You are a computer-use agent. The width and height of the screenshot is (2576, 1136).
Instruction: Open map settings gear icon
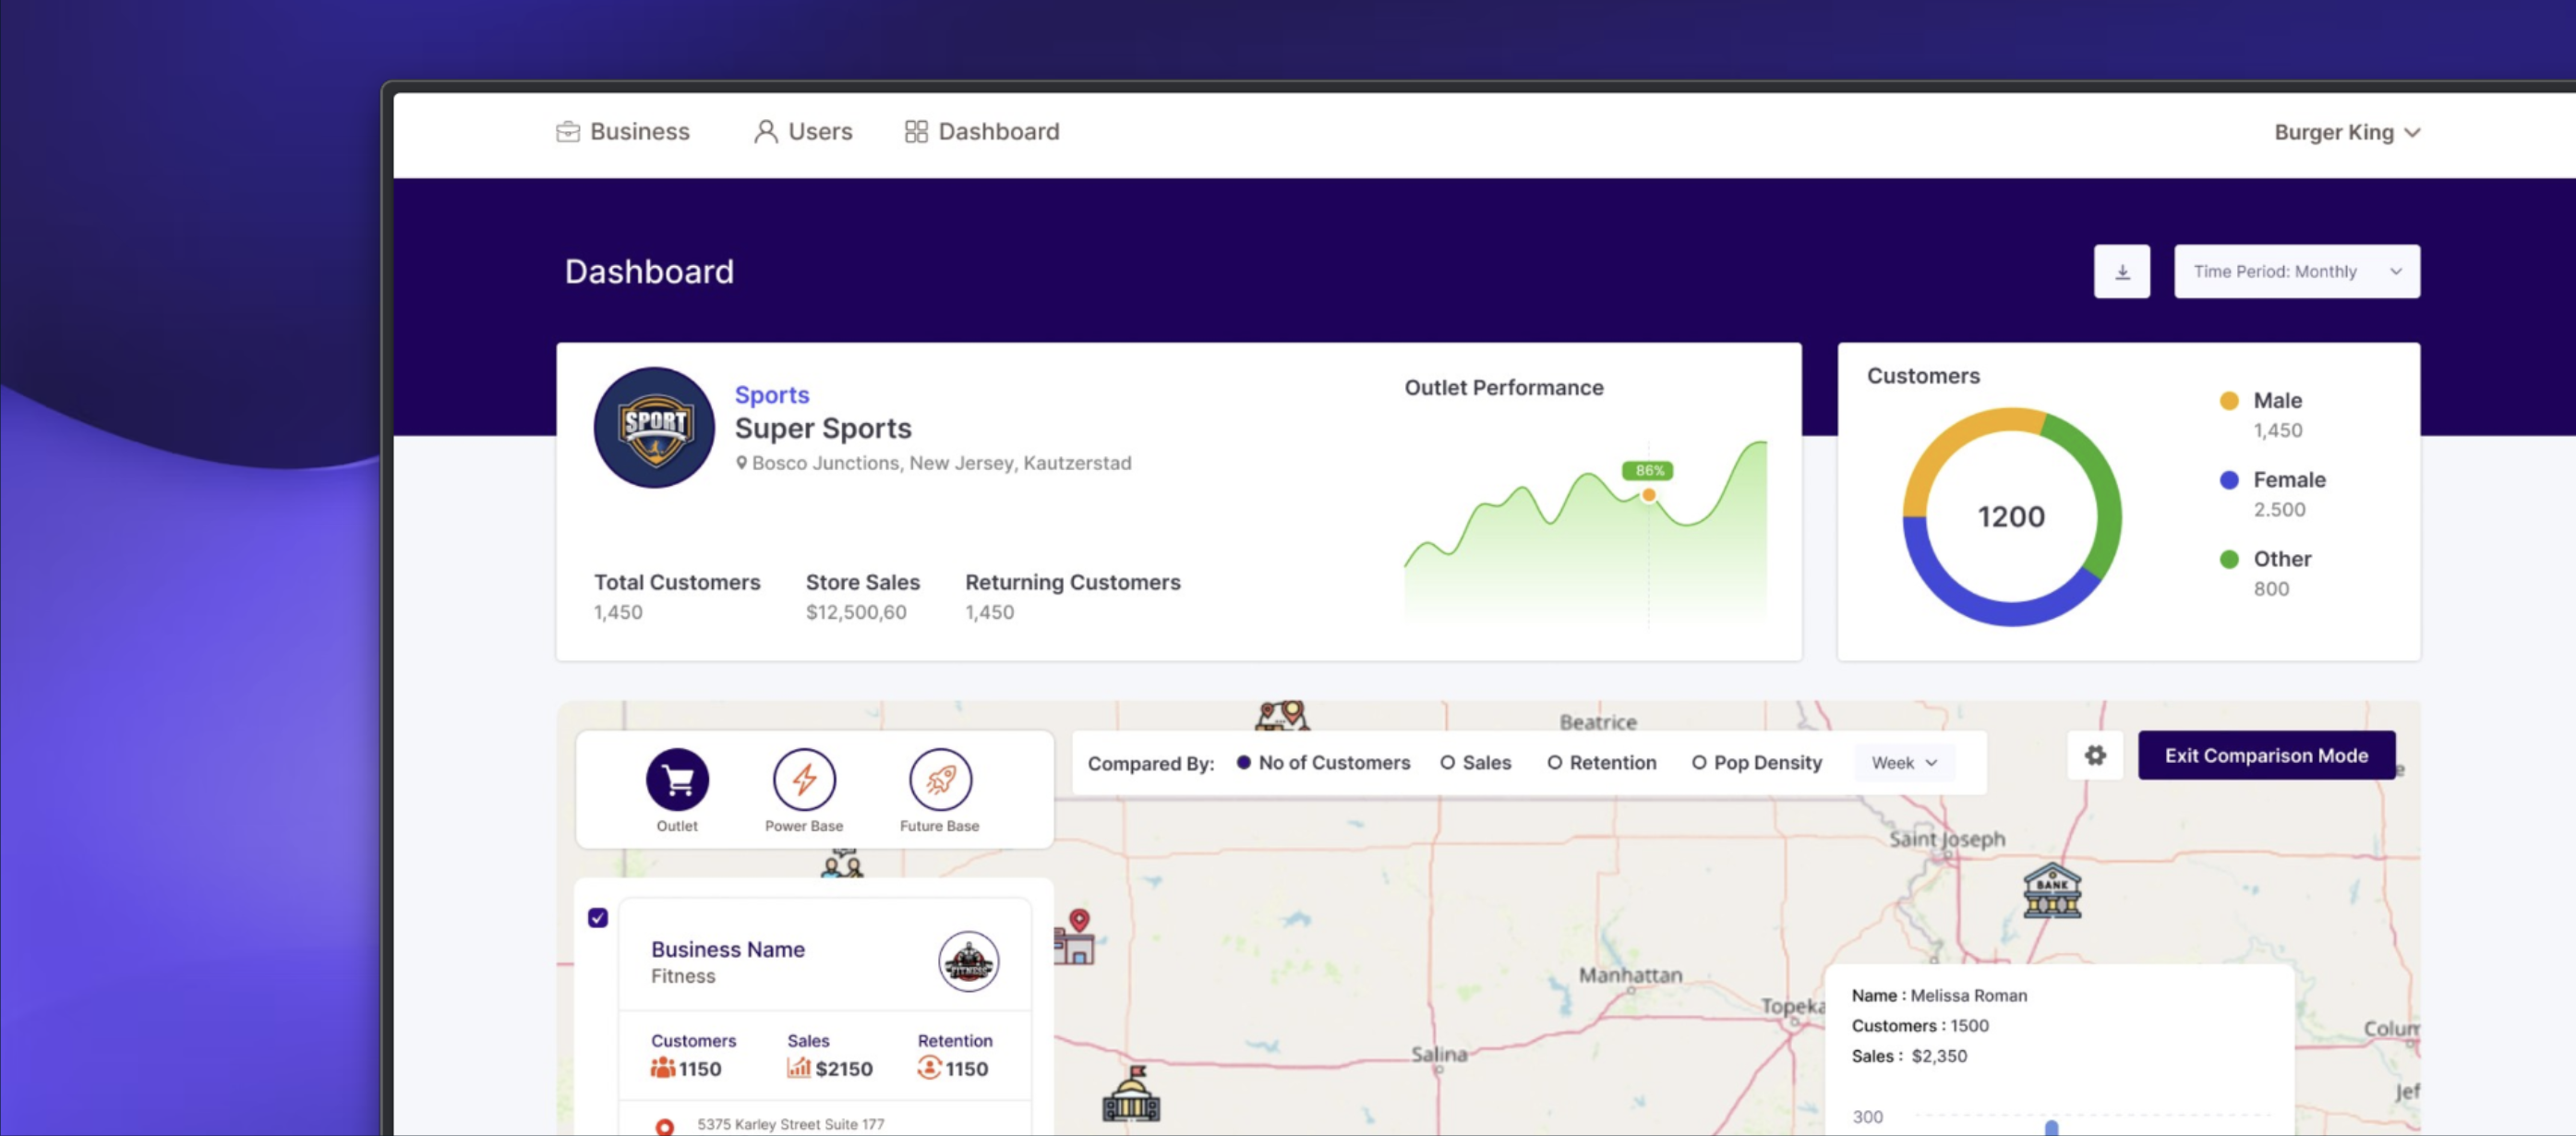point(2095,756)
